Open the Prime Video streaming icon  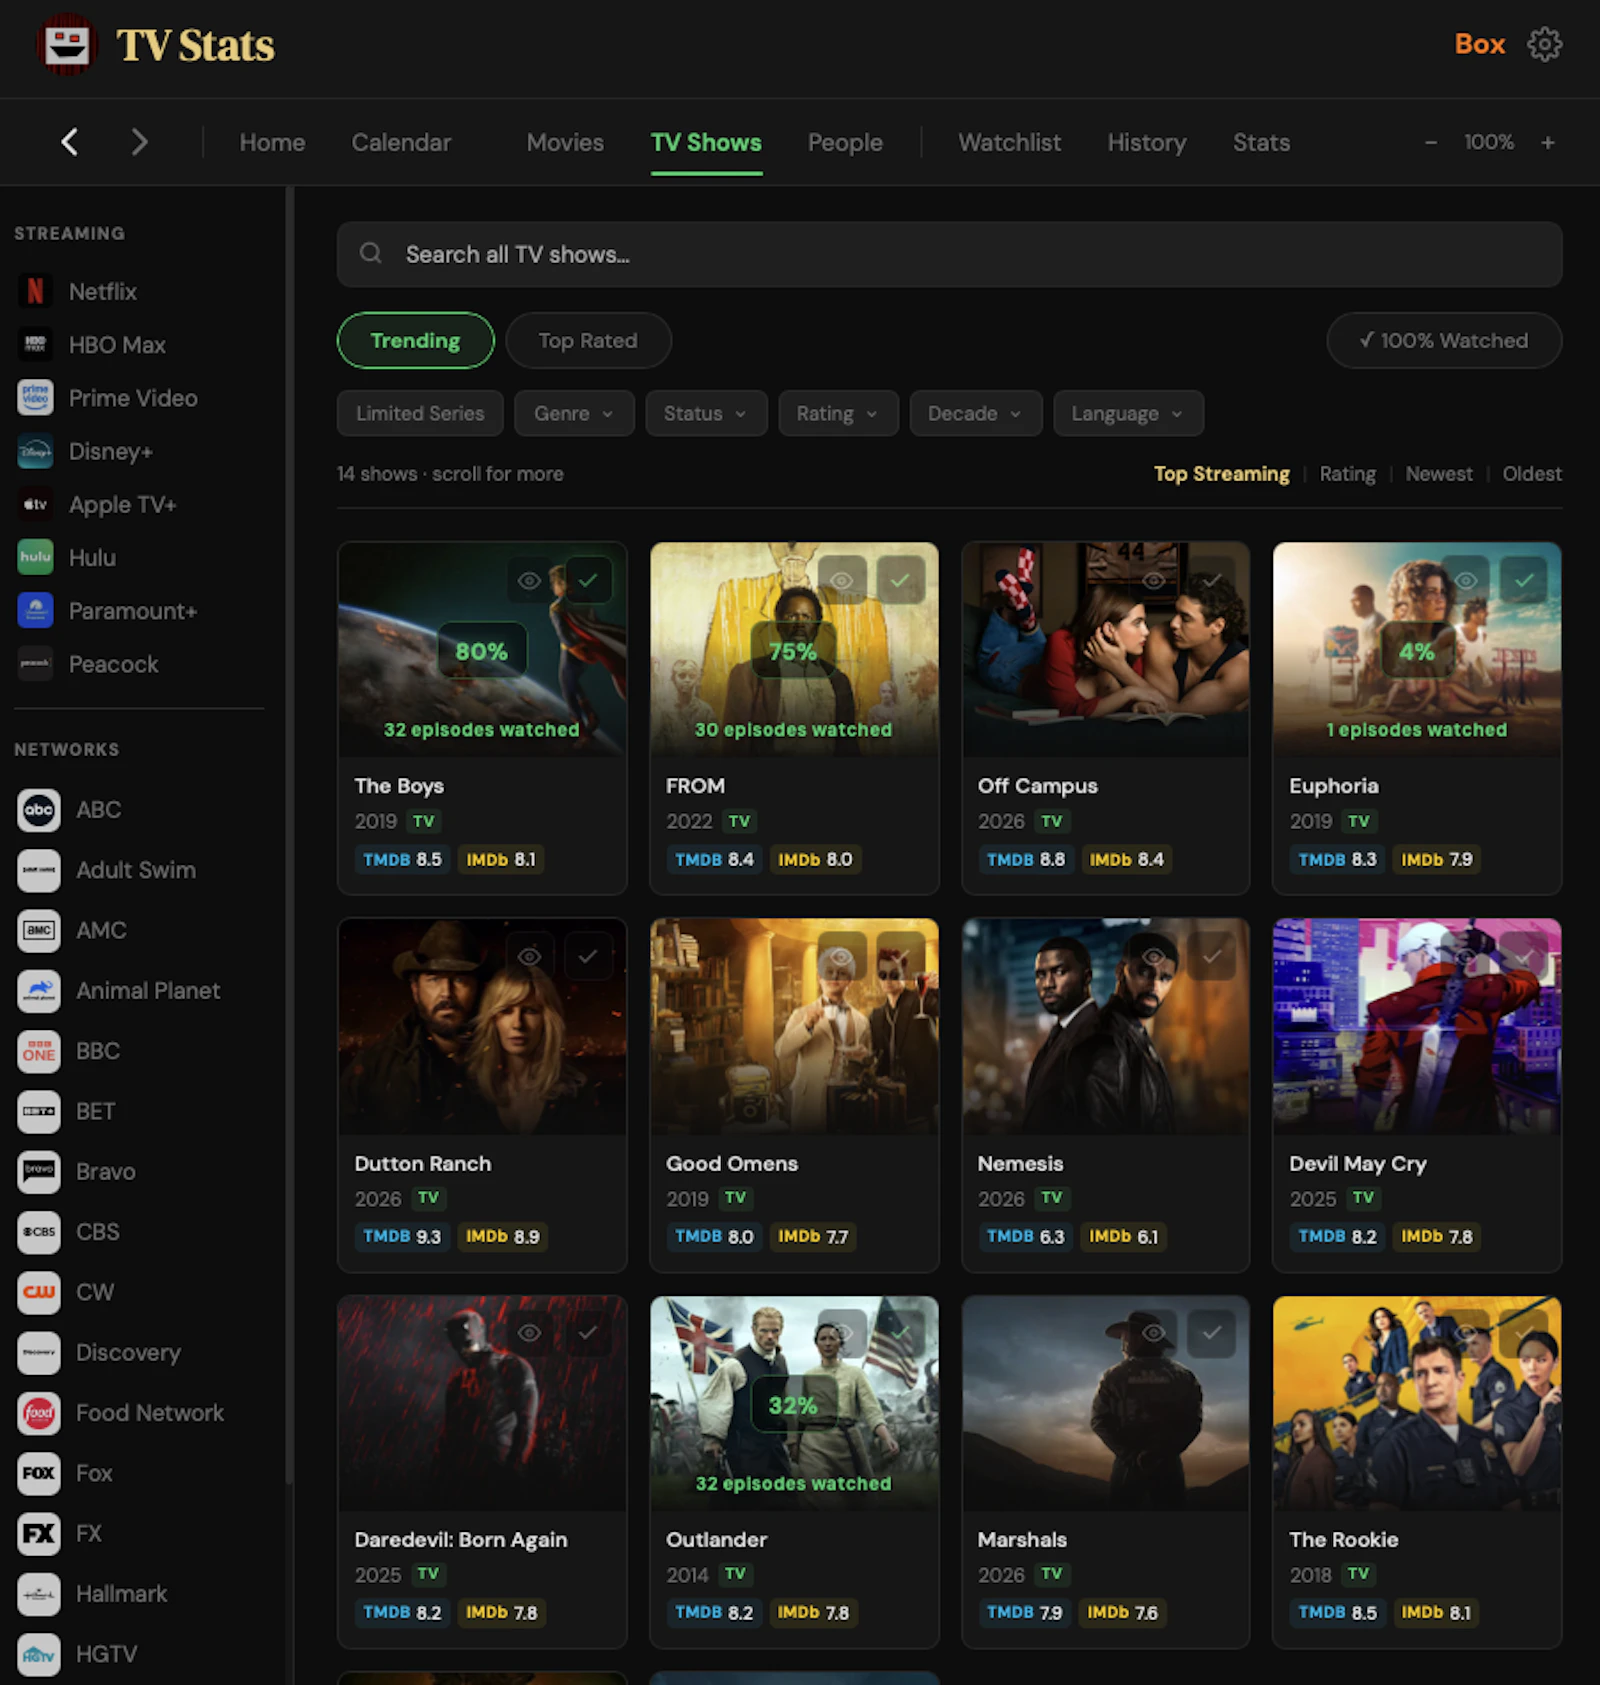[35, 397]
